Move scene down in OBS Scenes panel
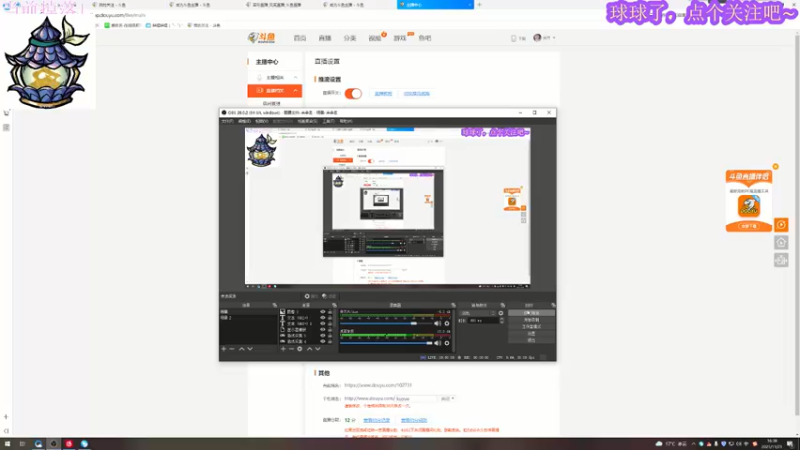Viewport: 800px width, 450px height. pyautogui.click(x=250, y=349)
